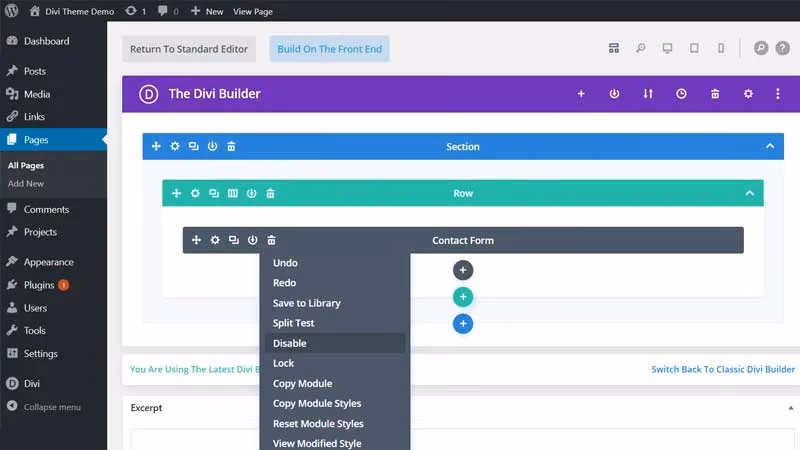Click the Divi D logo in builder header
The height and width of the screenshot is (450, 800).
coord(148,94)
